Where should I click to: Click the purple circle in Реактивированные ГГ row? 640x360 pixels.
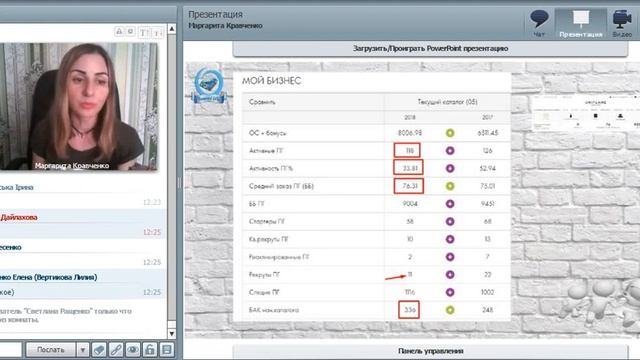point(450,257)
